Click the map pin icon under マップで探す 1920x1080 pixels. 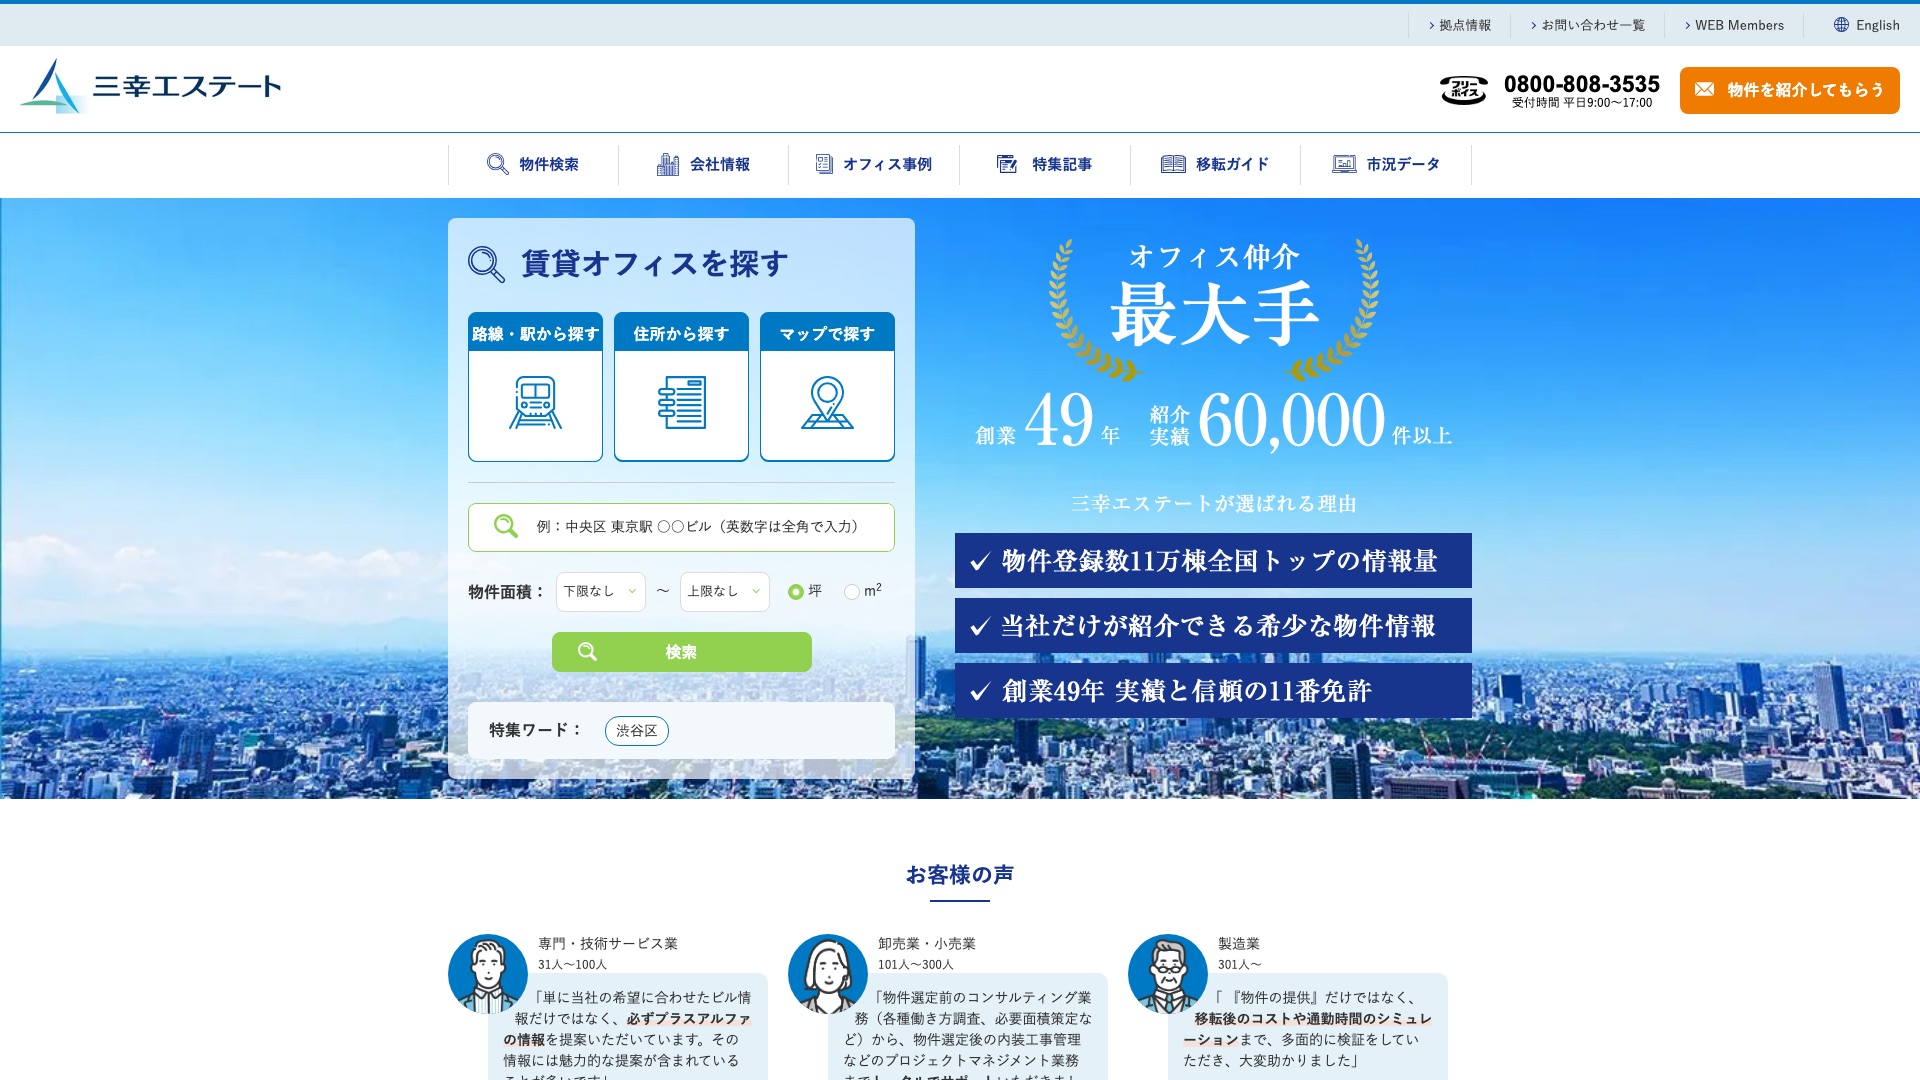coord(827,402)
